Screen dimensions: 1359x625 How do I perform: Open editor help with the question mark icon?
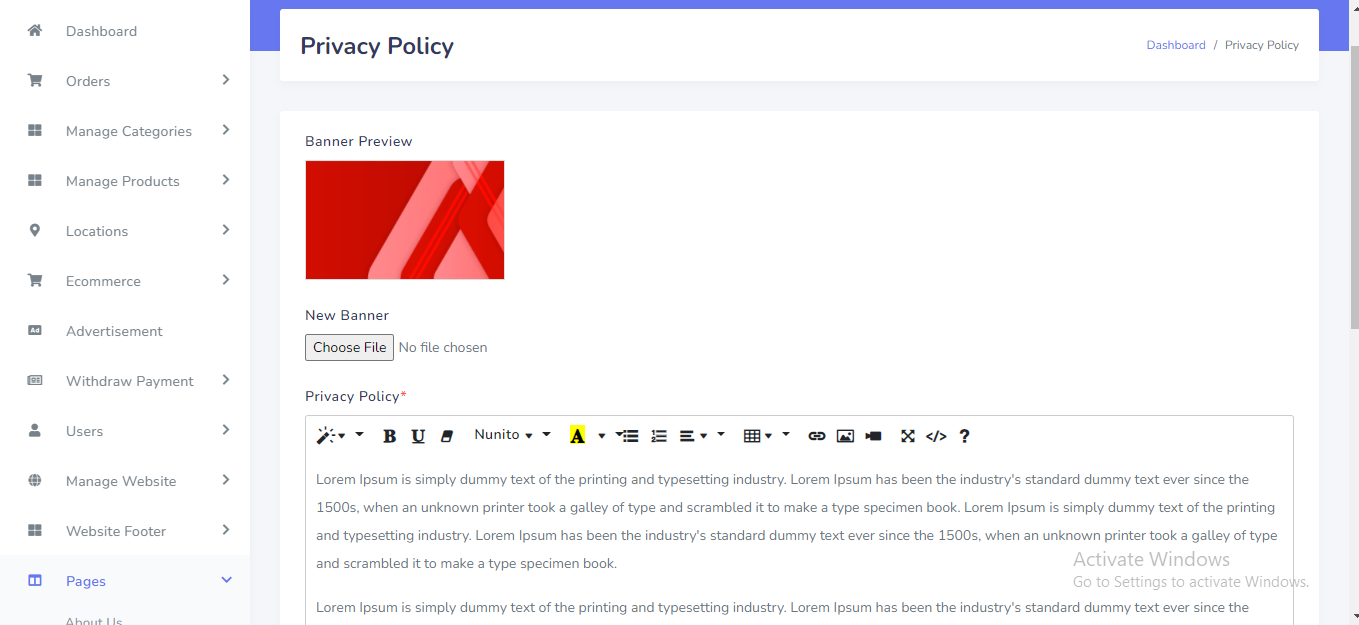964,436
